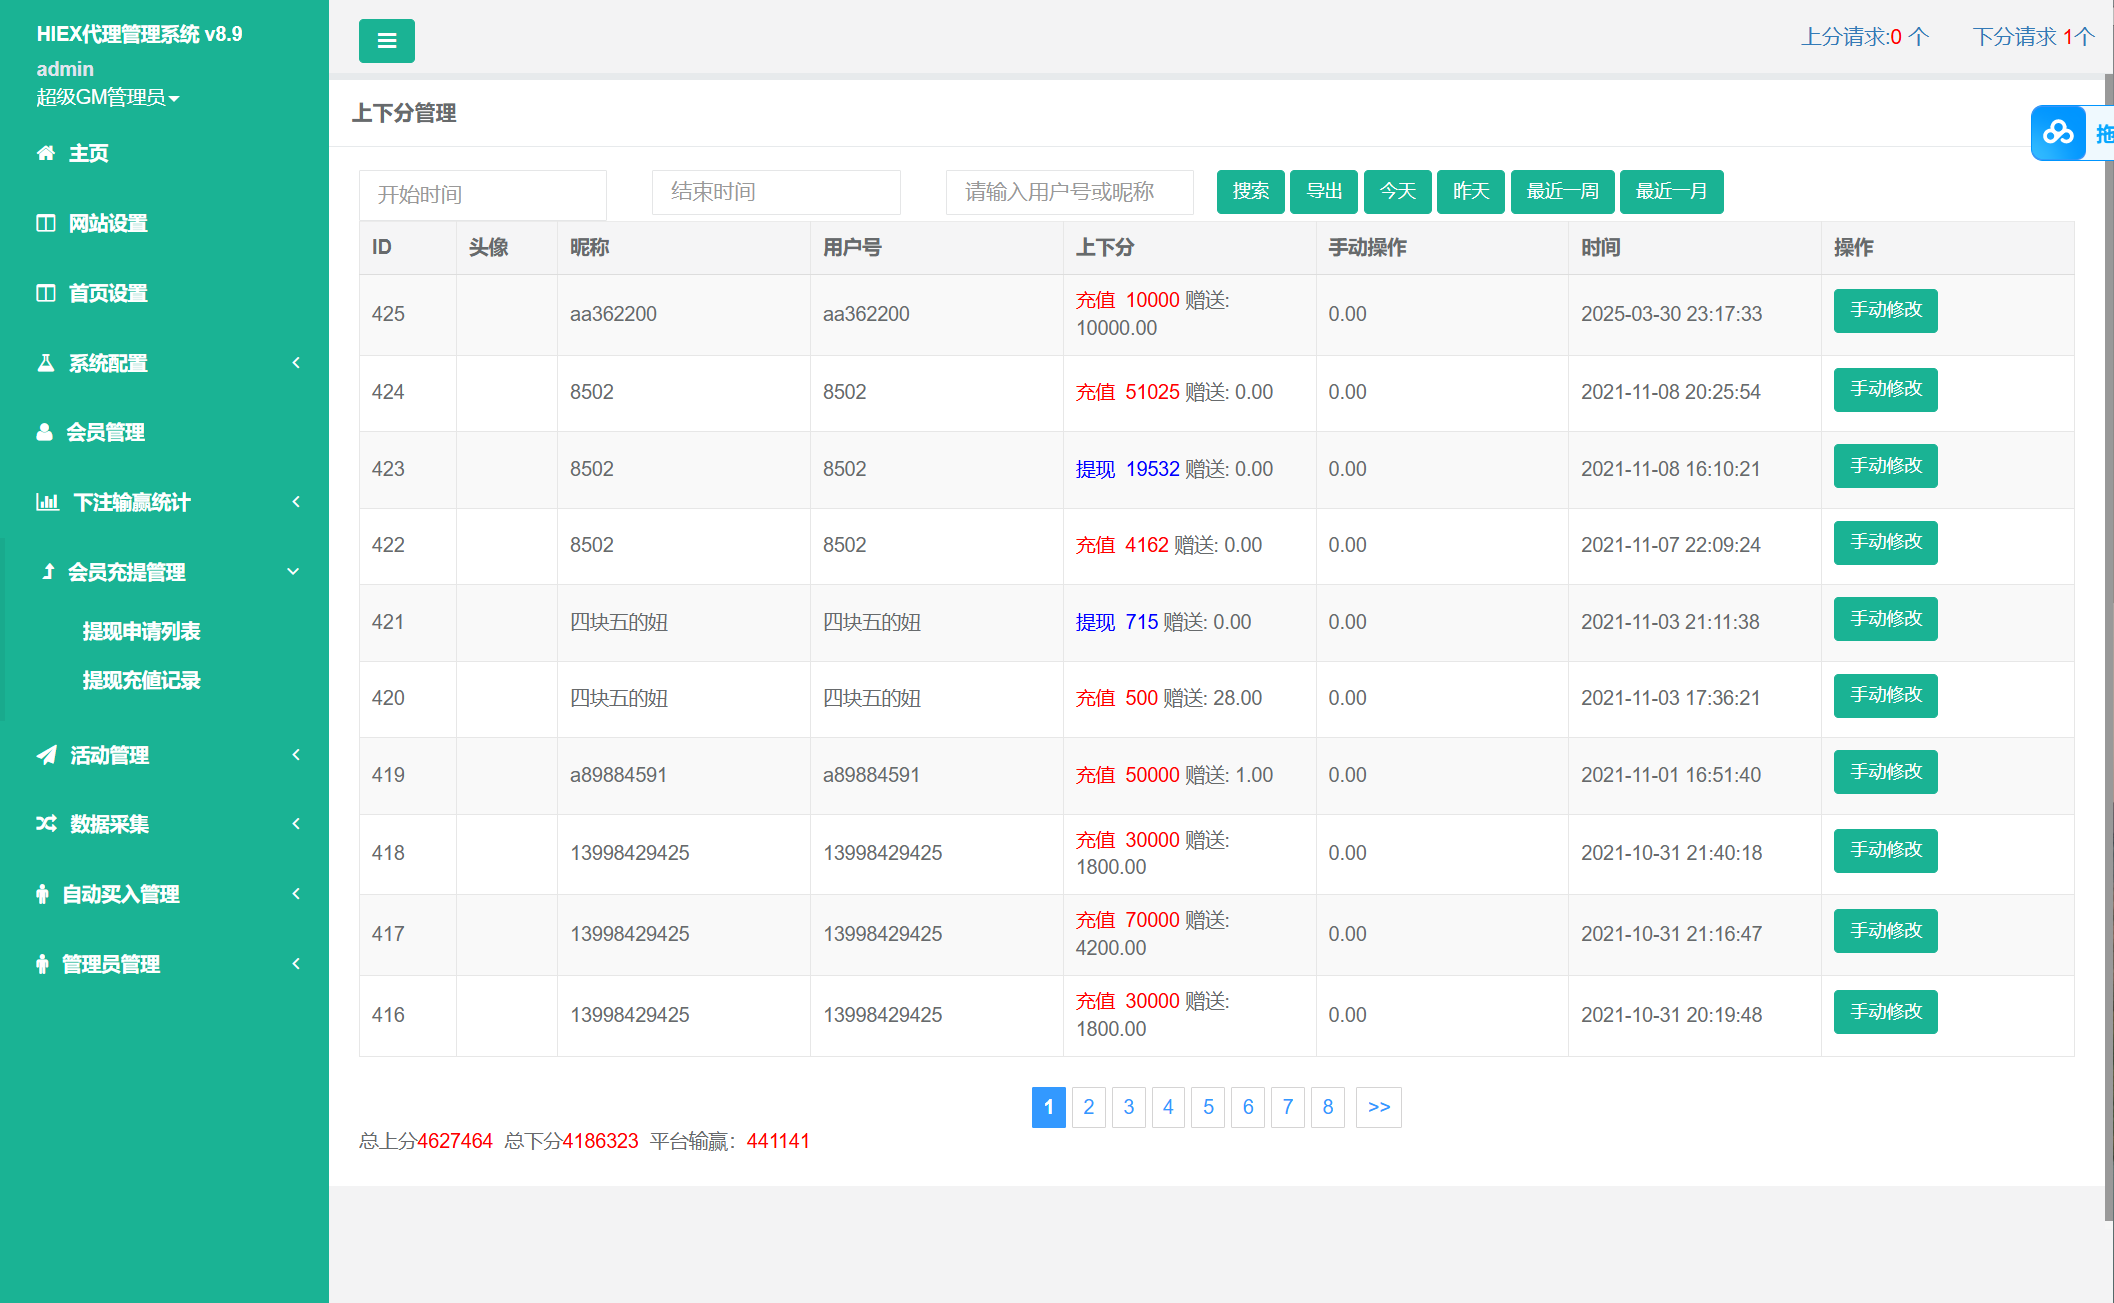The image size is (2114, 1303).
Task: Click the bar chart icon for 下注输赢统计
Action: pyautogui.click(x=47, y=502)
